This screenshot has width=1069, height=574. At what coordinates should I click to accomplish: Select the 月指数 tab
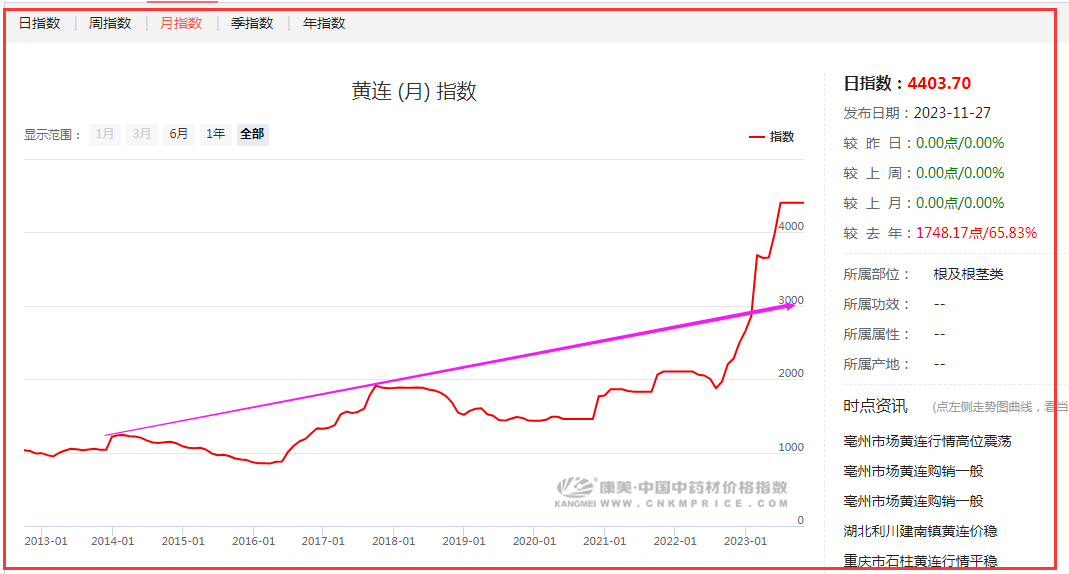(181, 23)
